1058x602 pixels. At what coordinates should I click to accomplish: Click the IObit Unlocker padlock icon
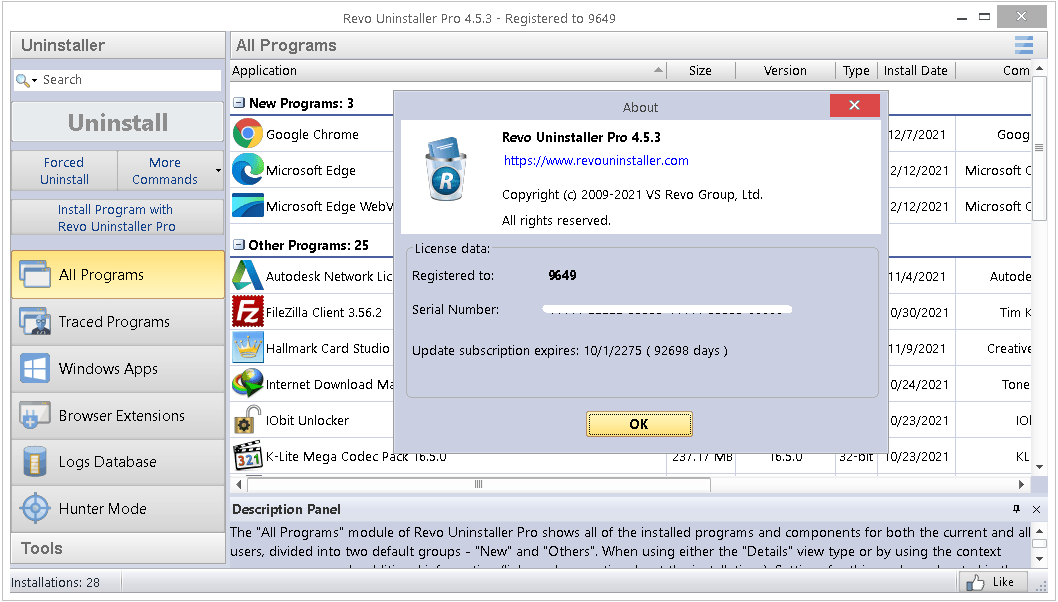pyautogui.click(x=248, y=419)
